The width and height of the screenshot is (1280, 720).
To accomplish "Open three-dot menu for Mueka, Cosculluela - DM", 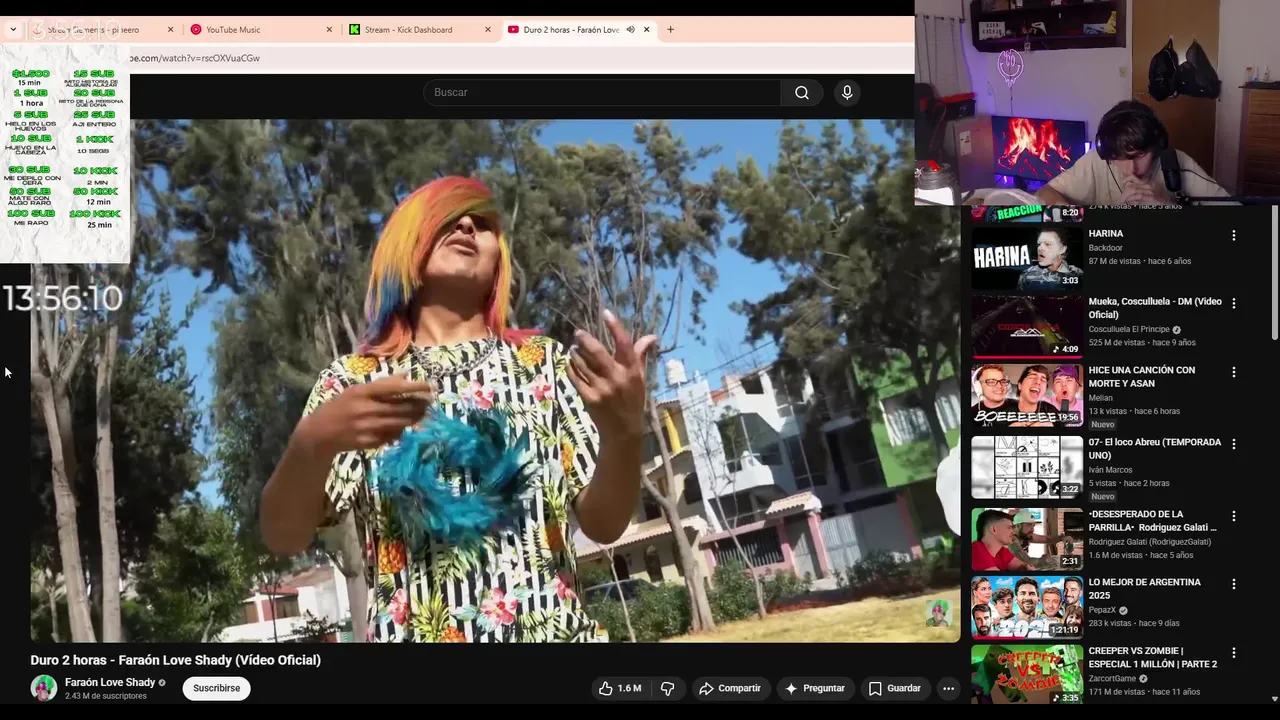I will (1233, 303).
